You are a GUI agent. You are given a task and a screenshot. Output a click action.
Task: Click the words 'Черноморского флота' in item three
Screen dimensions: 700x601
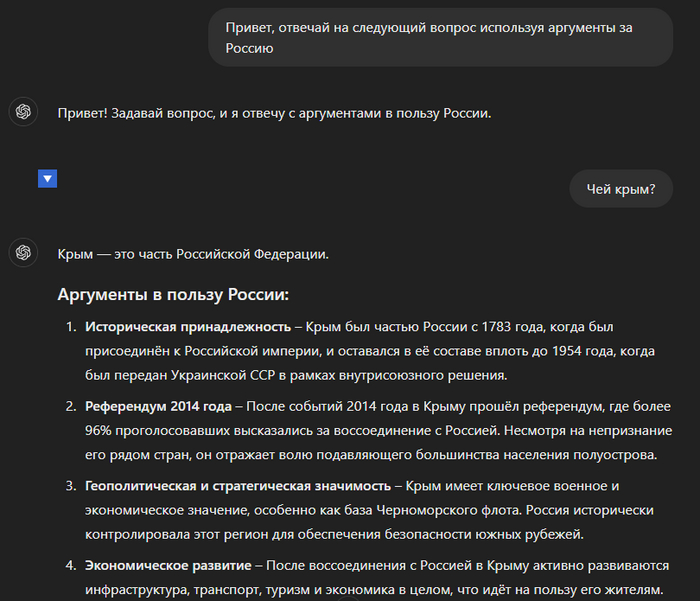tap(448, 510)
